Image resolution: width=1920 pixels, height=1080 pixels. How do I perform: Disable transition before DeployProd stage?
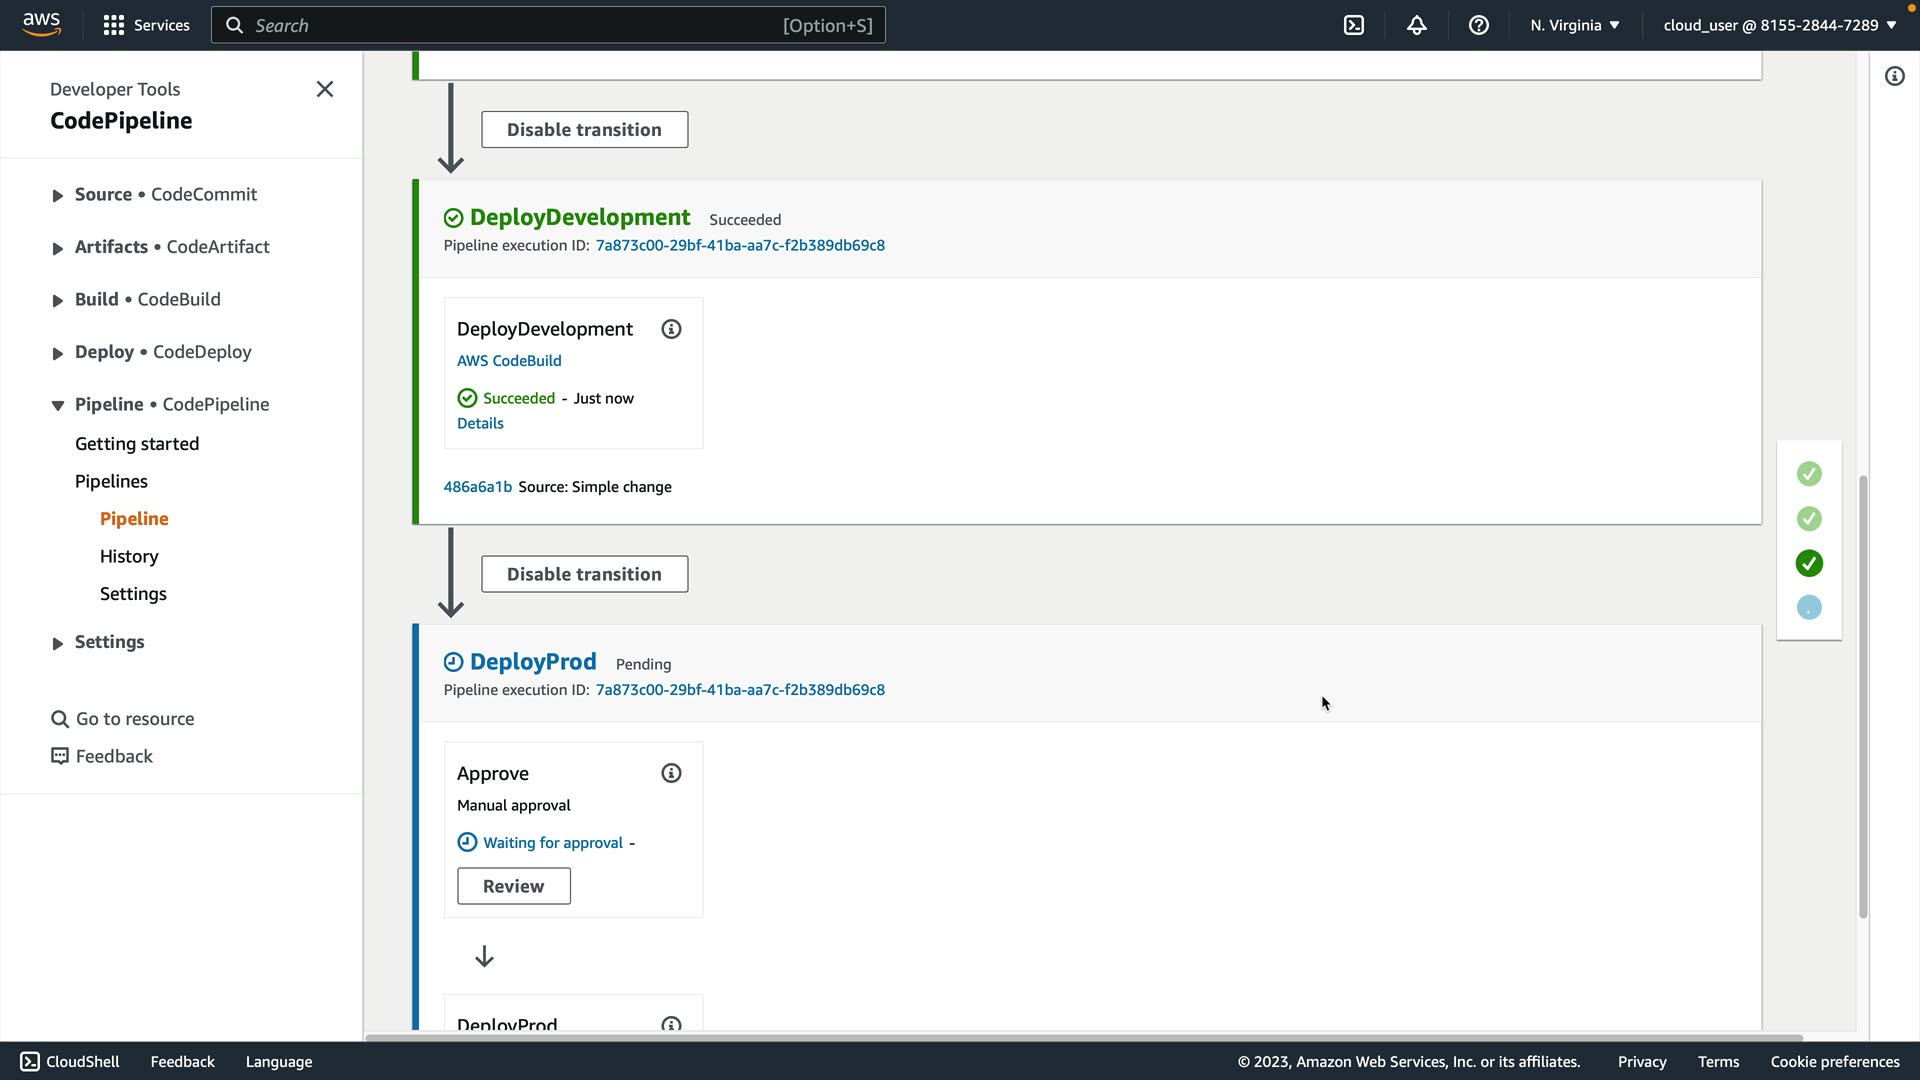(584, 574)
